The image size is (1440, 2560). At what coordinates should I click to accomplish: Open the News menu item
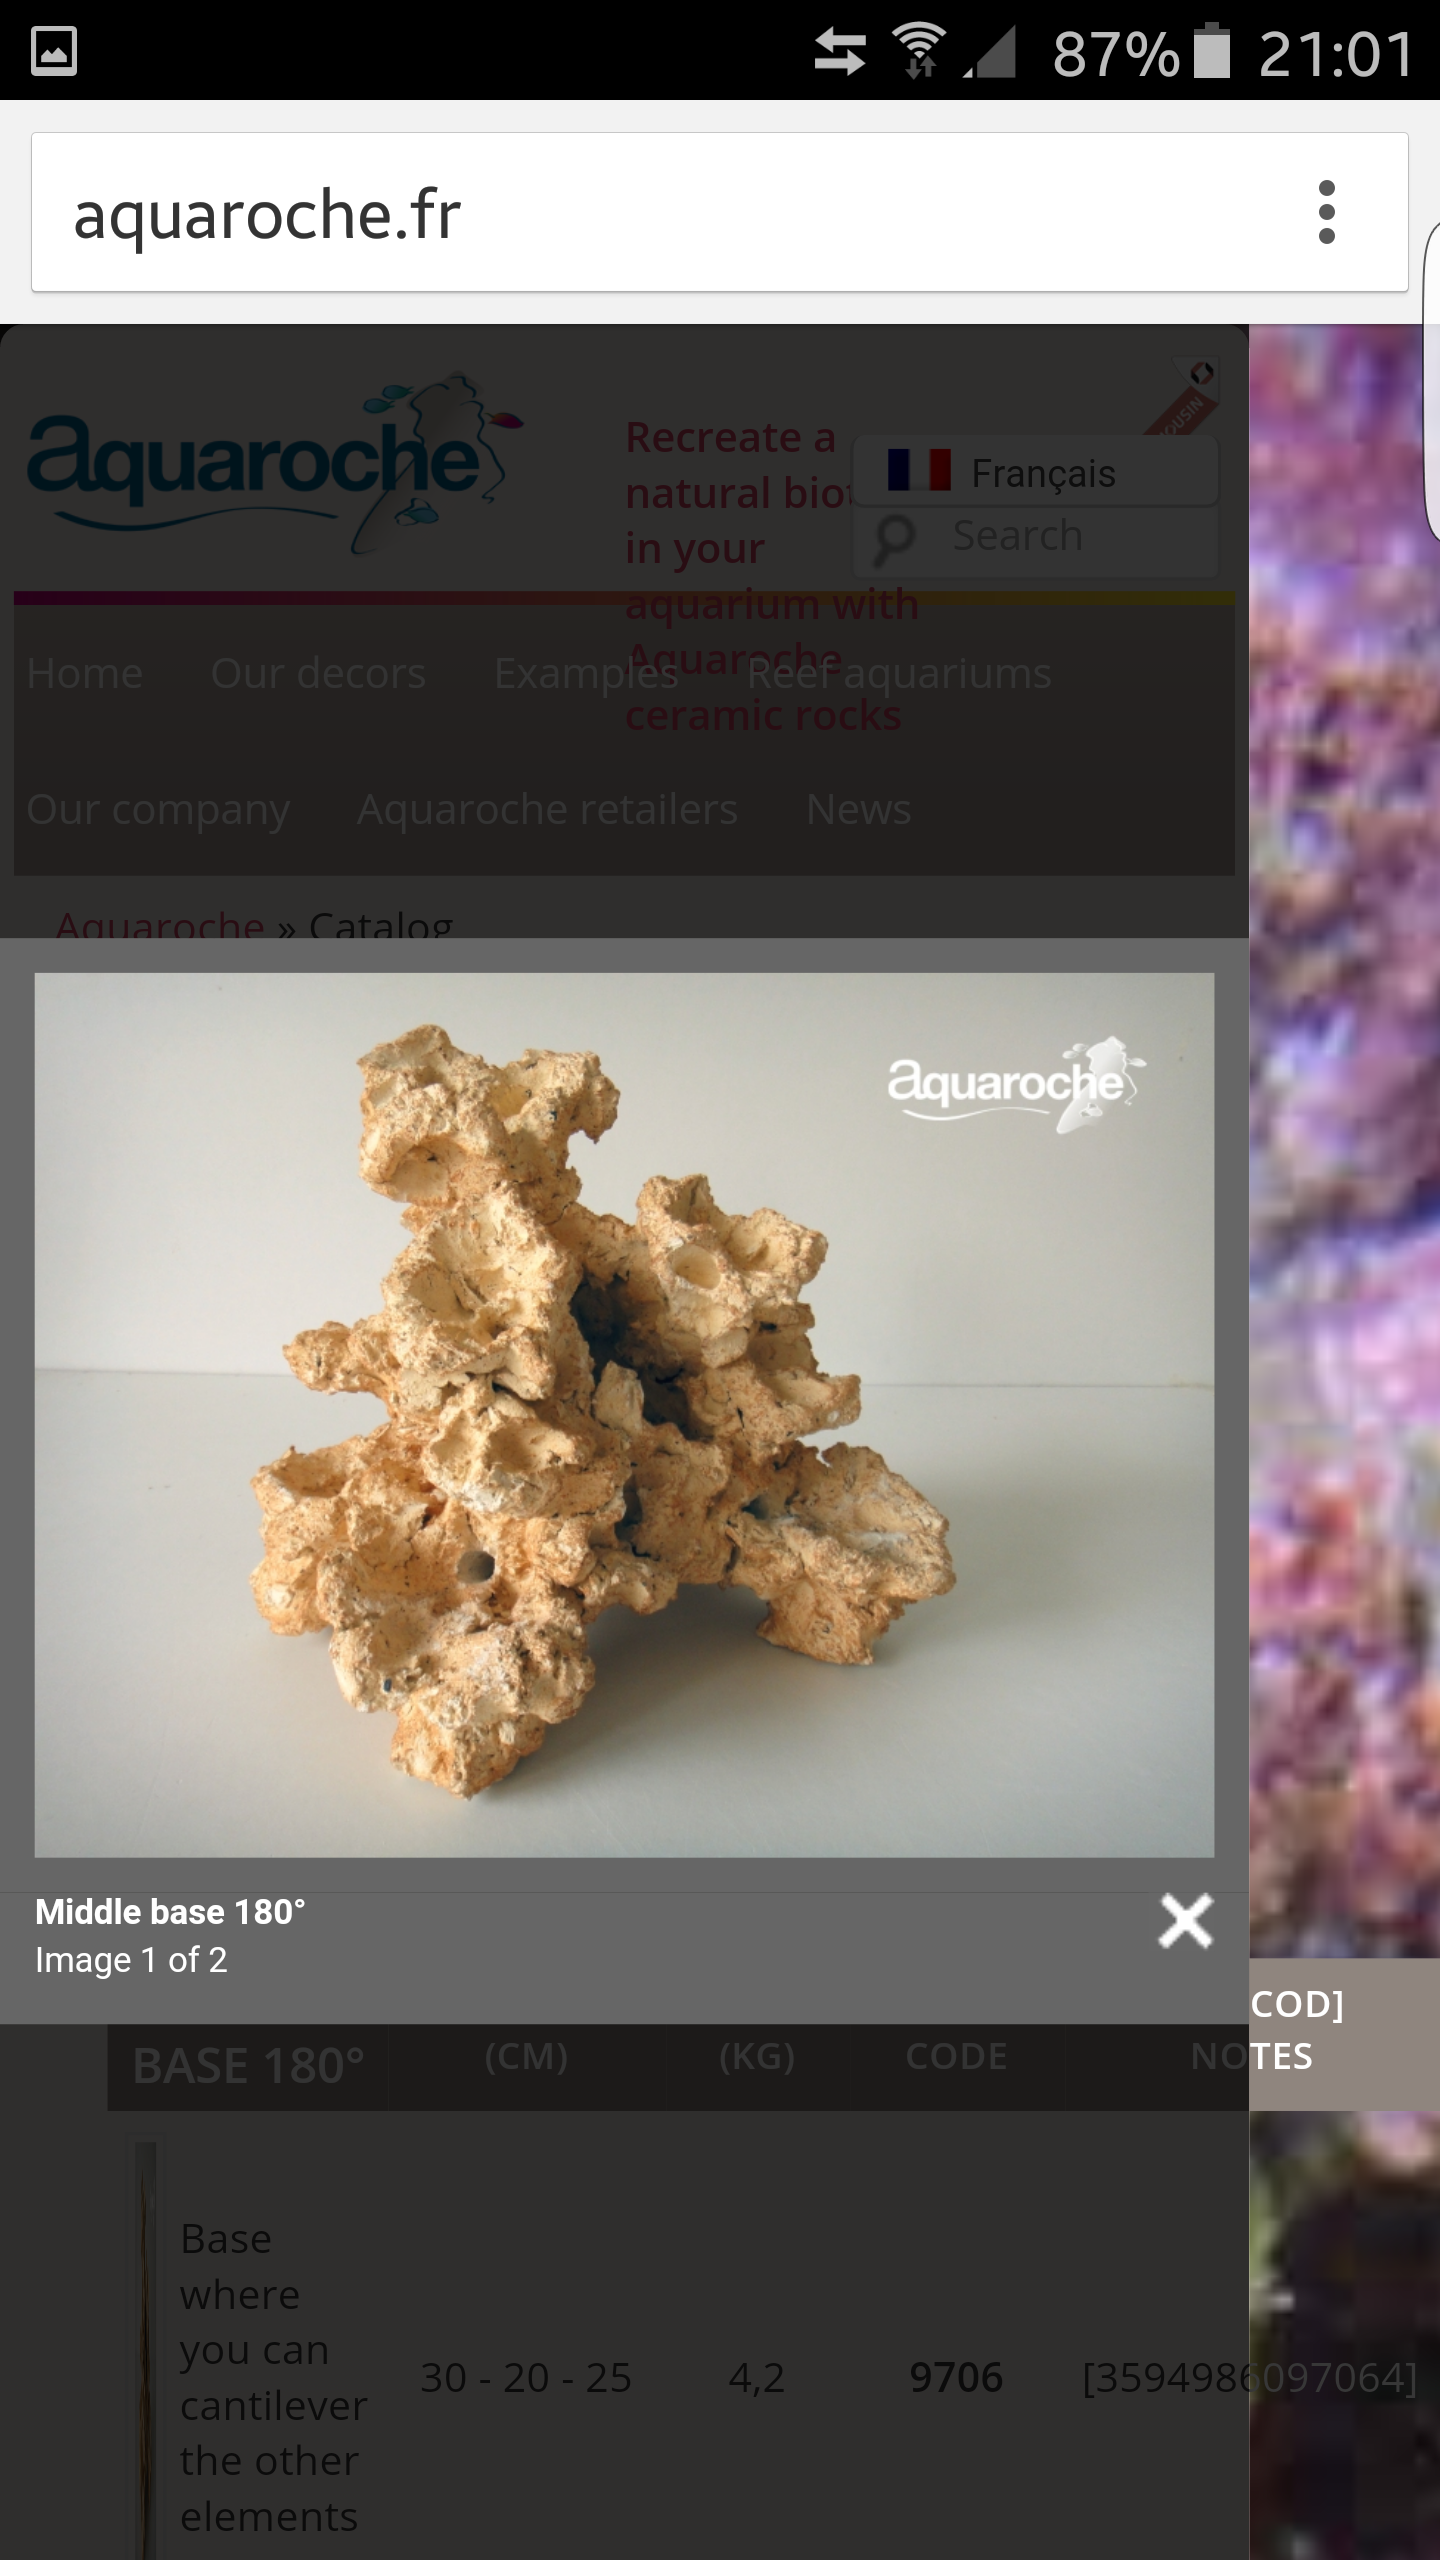click(x=858, y=809)
